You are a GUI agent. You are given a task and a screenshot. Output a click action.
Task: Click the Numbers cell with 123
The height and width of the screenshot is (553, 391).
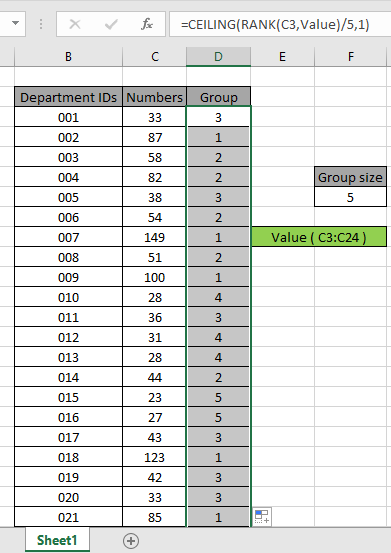[154, 457]
